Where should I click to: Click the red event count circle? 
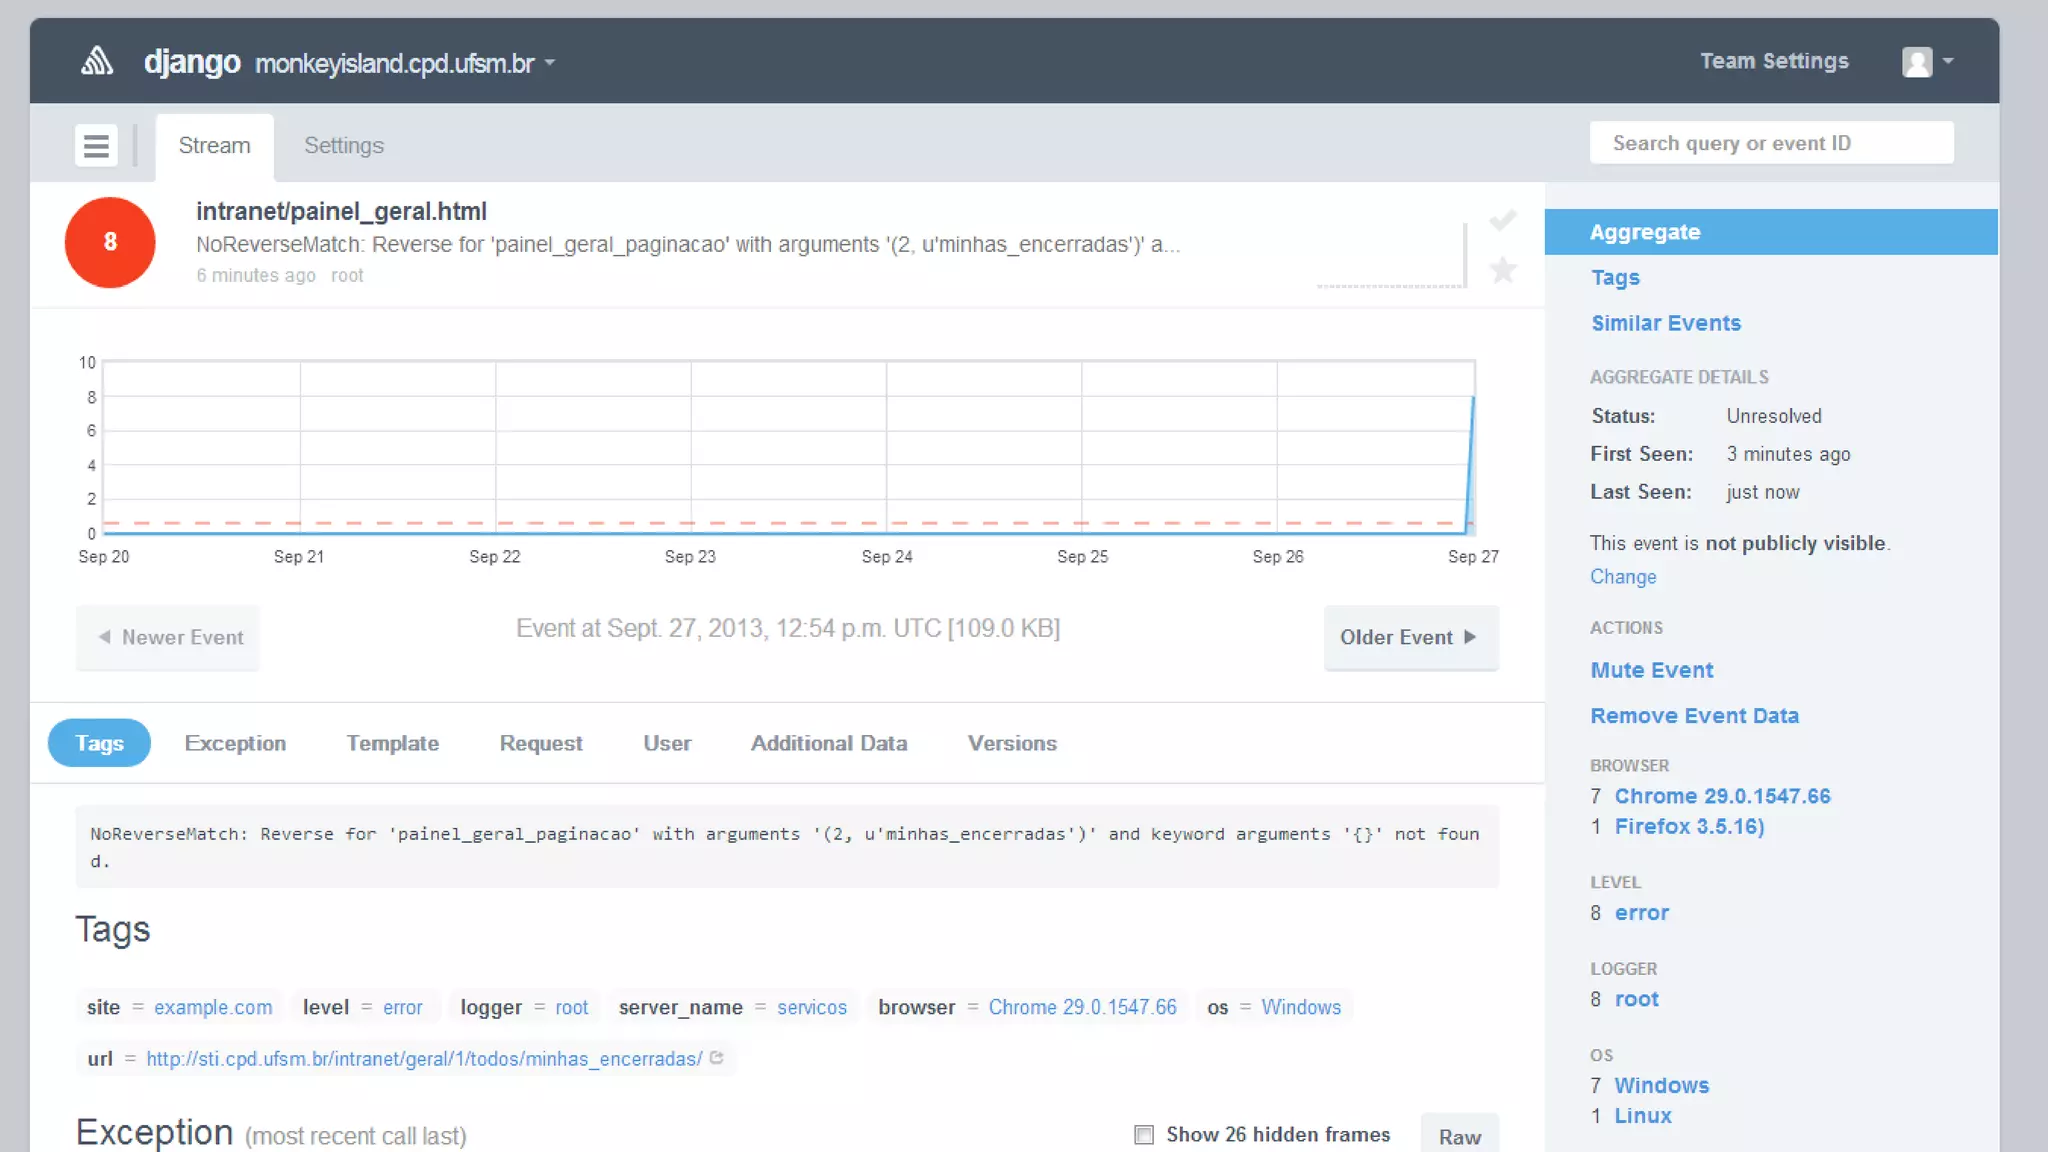110,242
